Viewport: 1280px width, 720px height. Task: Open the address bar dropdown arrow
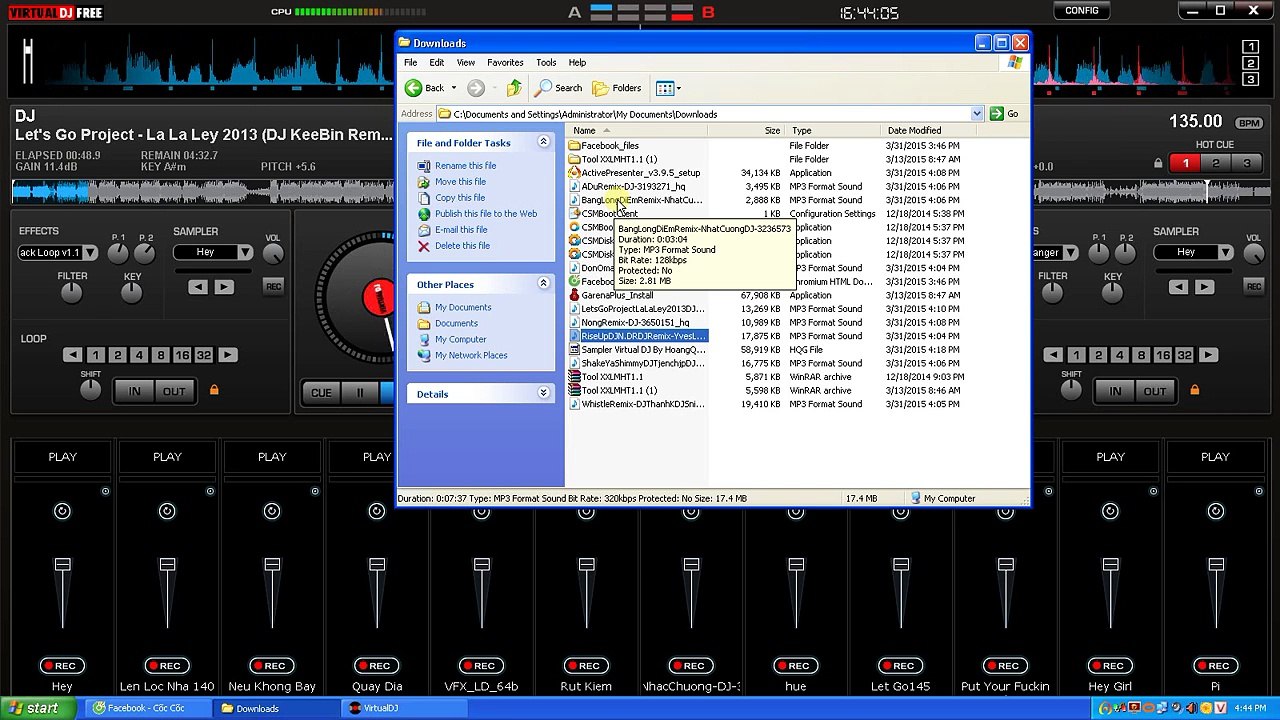click(x=977, y=114)
